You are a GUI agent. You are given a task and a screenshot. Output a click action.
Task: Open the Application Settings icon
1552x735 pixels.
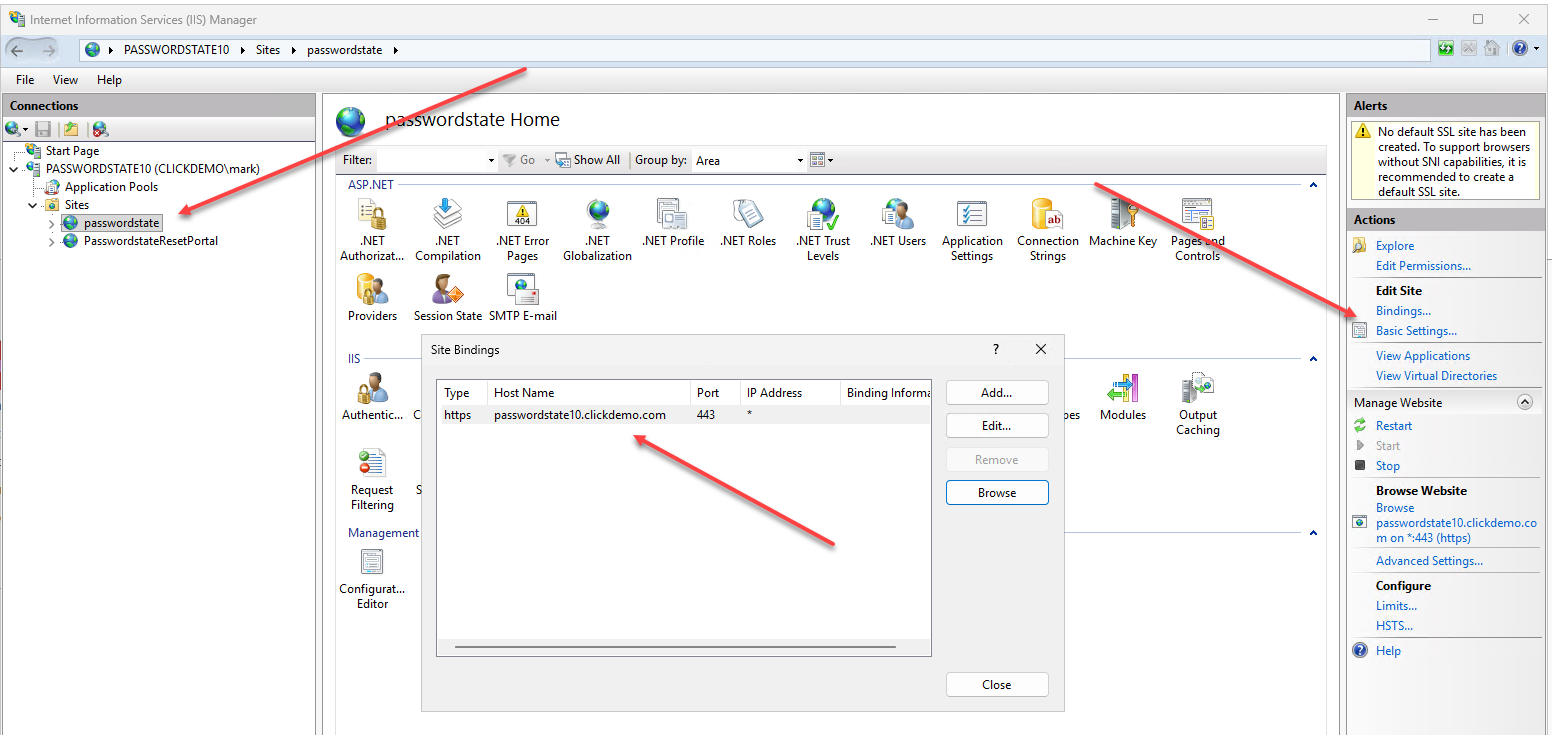[972, 214]
